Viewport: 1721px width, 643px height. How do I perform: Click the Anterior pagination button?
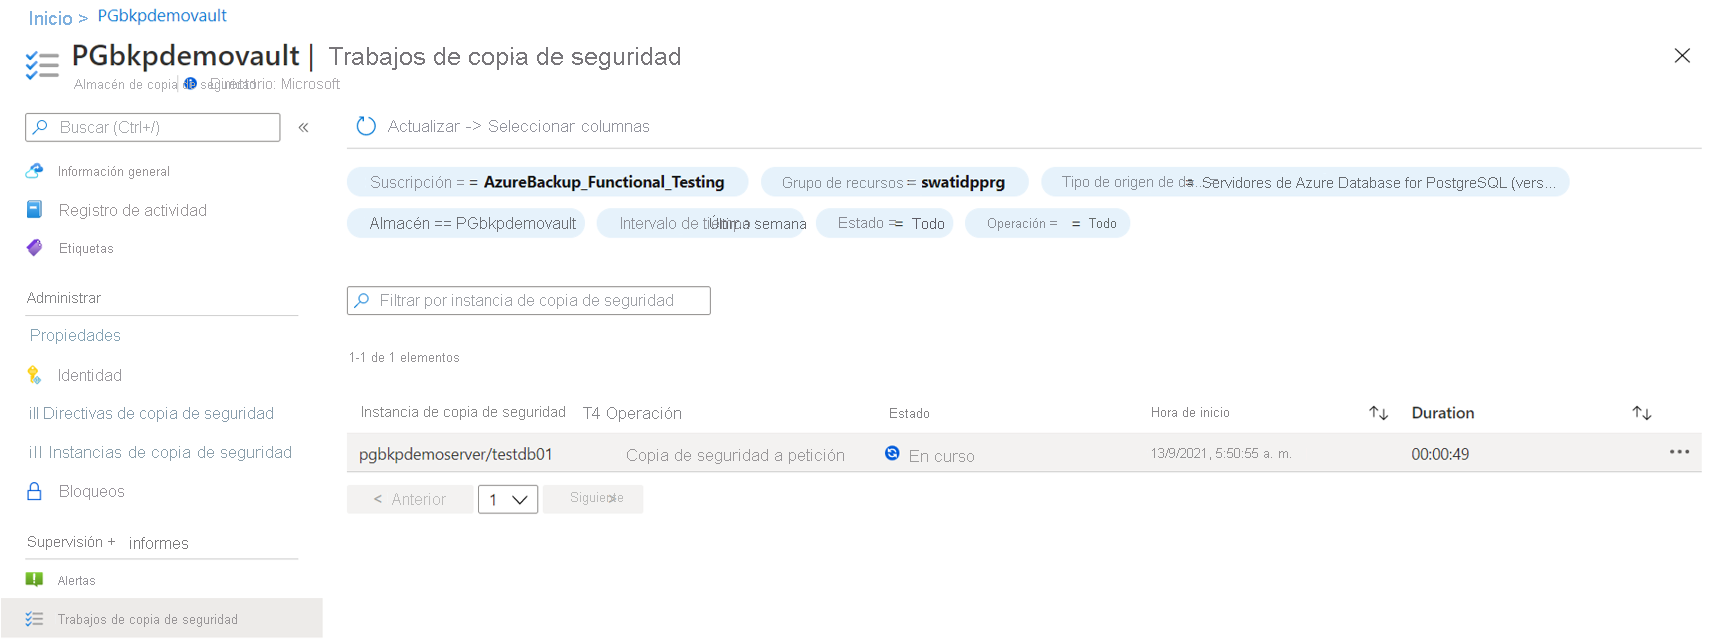point(410,499)
